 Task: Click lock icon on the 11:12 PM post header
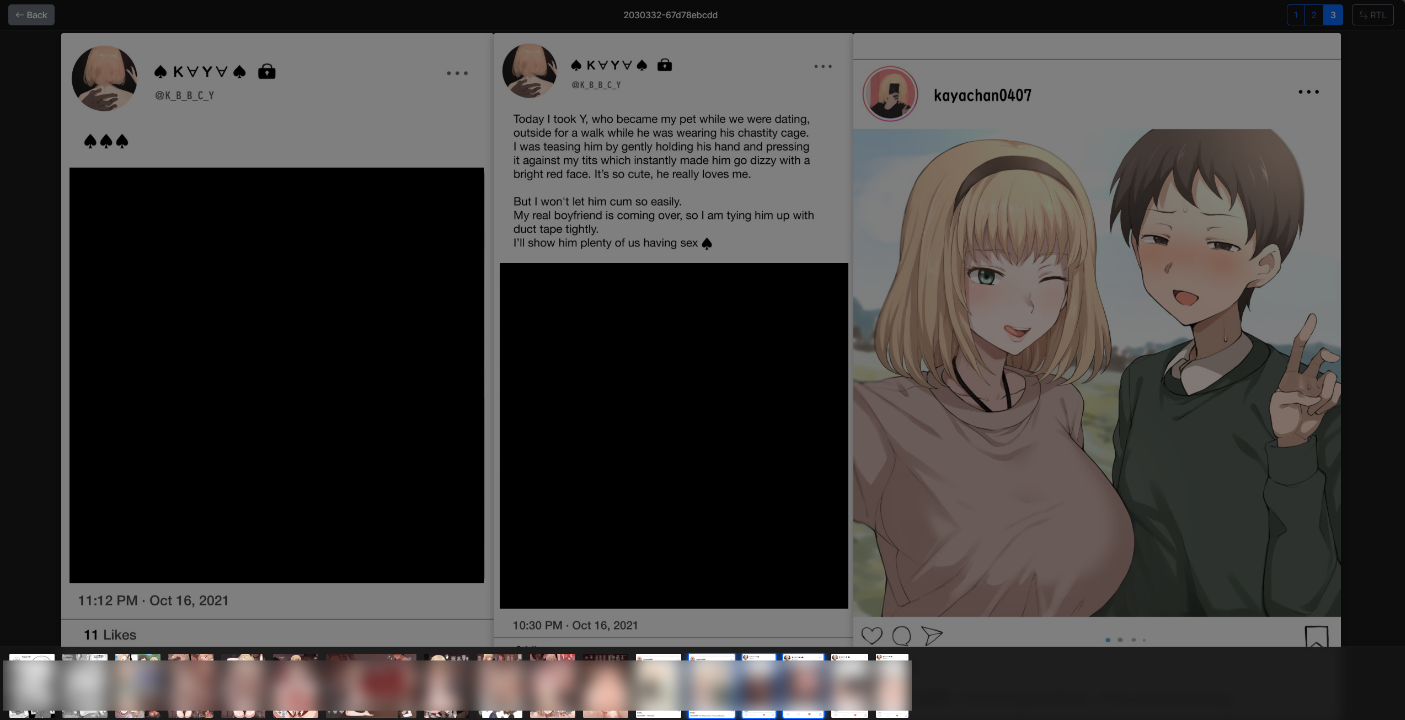[267, 71]
